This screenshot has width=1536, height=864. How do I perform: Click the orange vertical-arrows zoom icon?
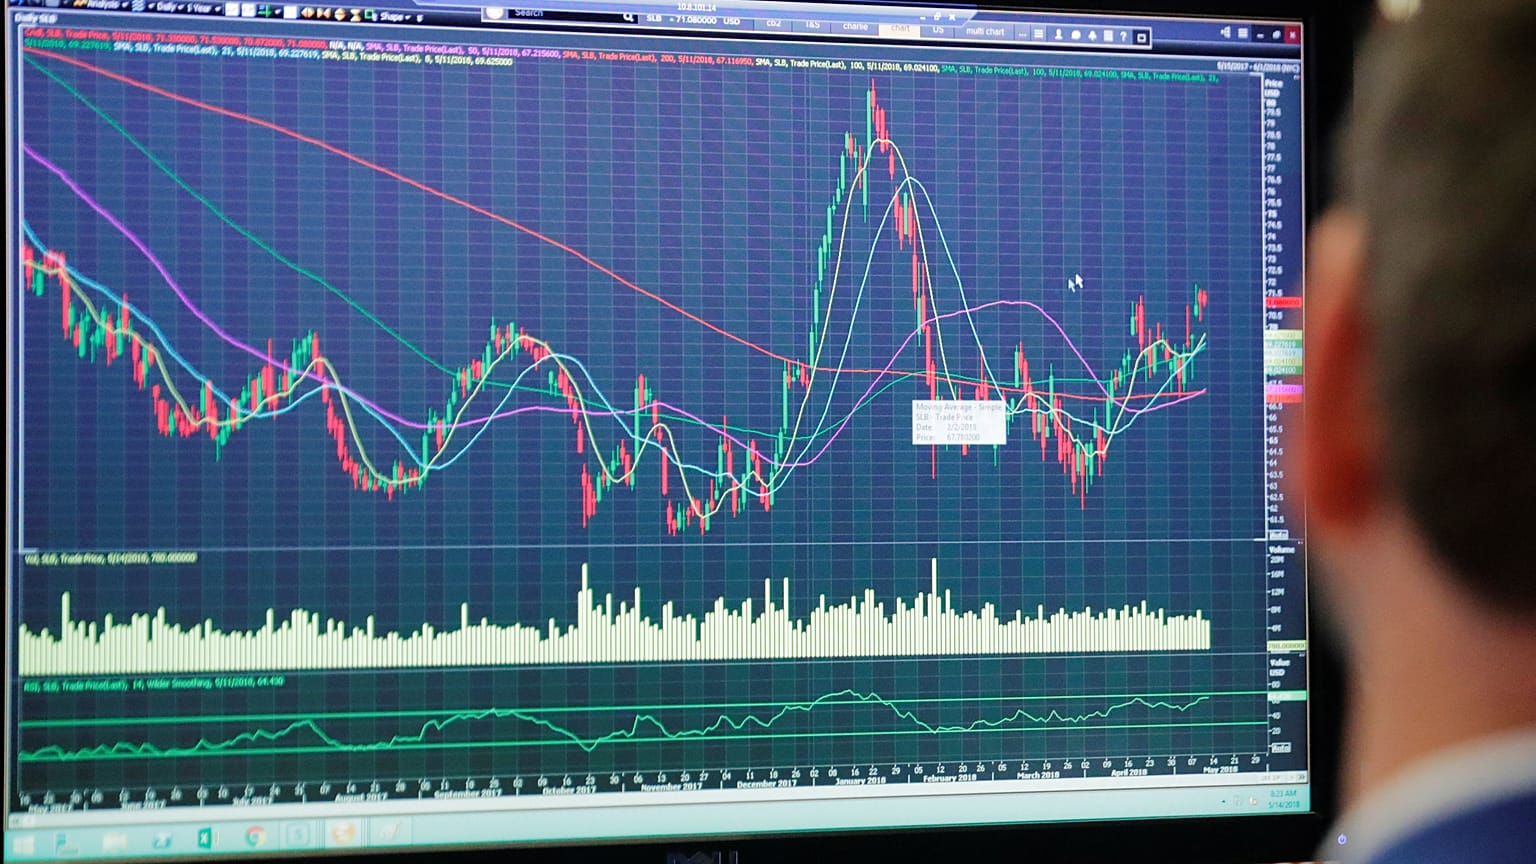pyautogui.click(x=340, y=14)
